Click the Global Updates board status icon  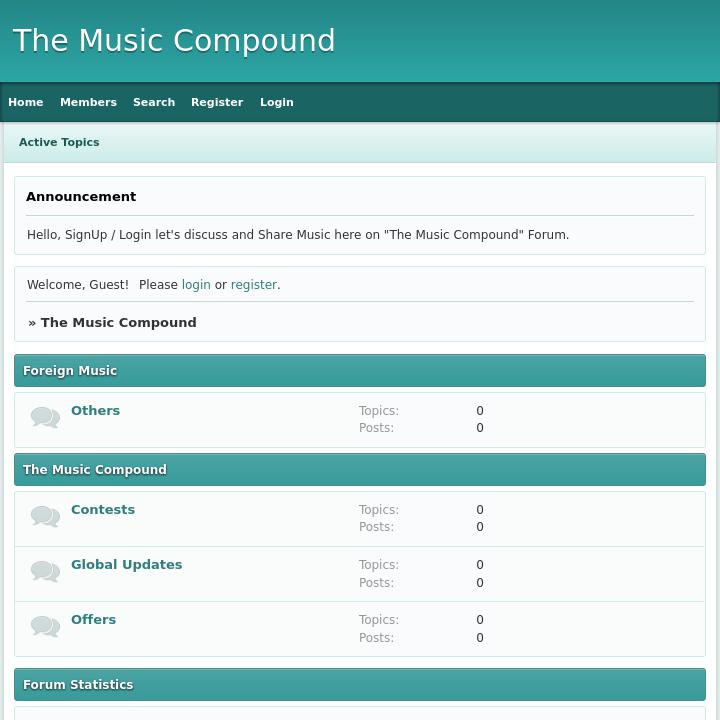click(45, 571)
